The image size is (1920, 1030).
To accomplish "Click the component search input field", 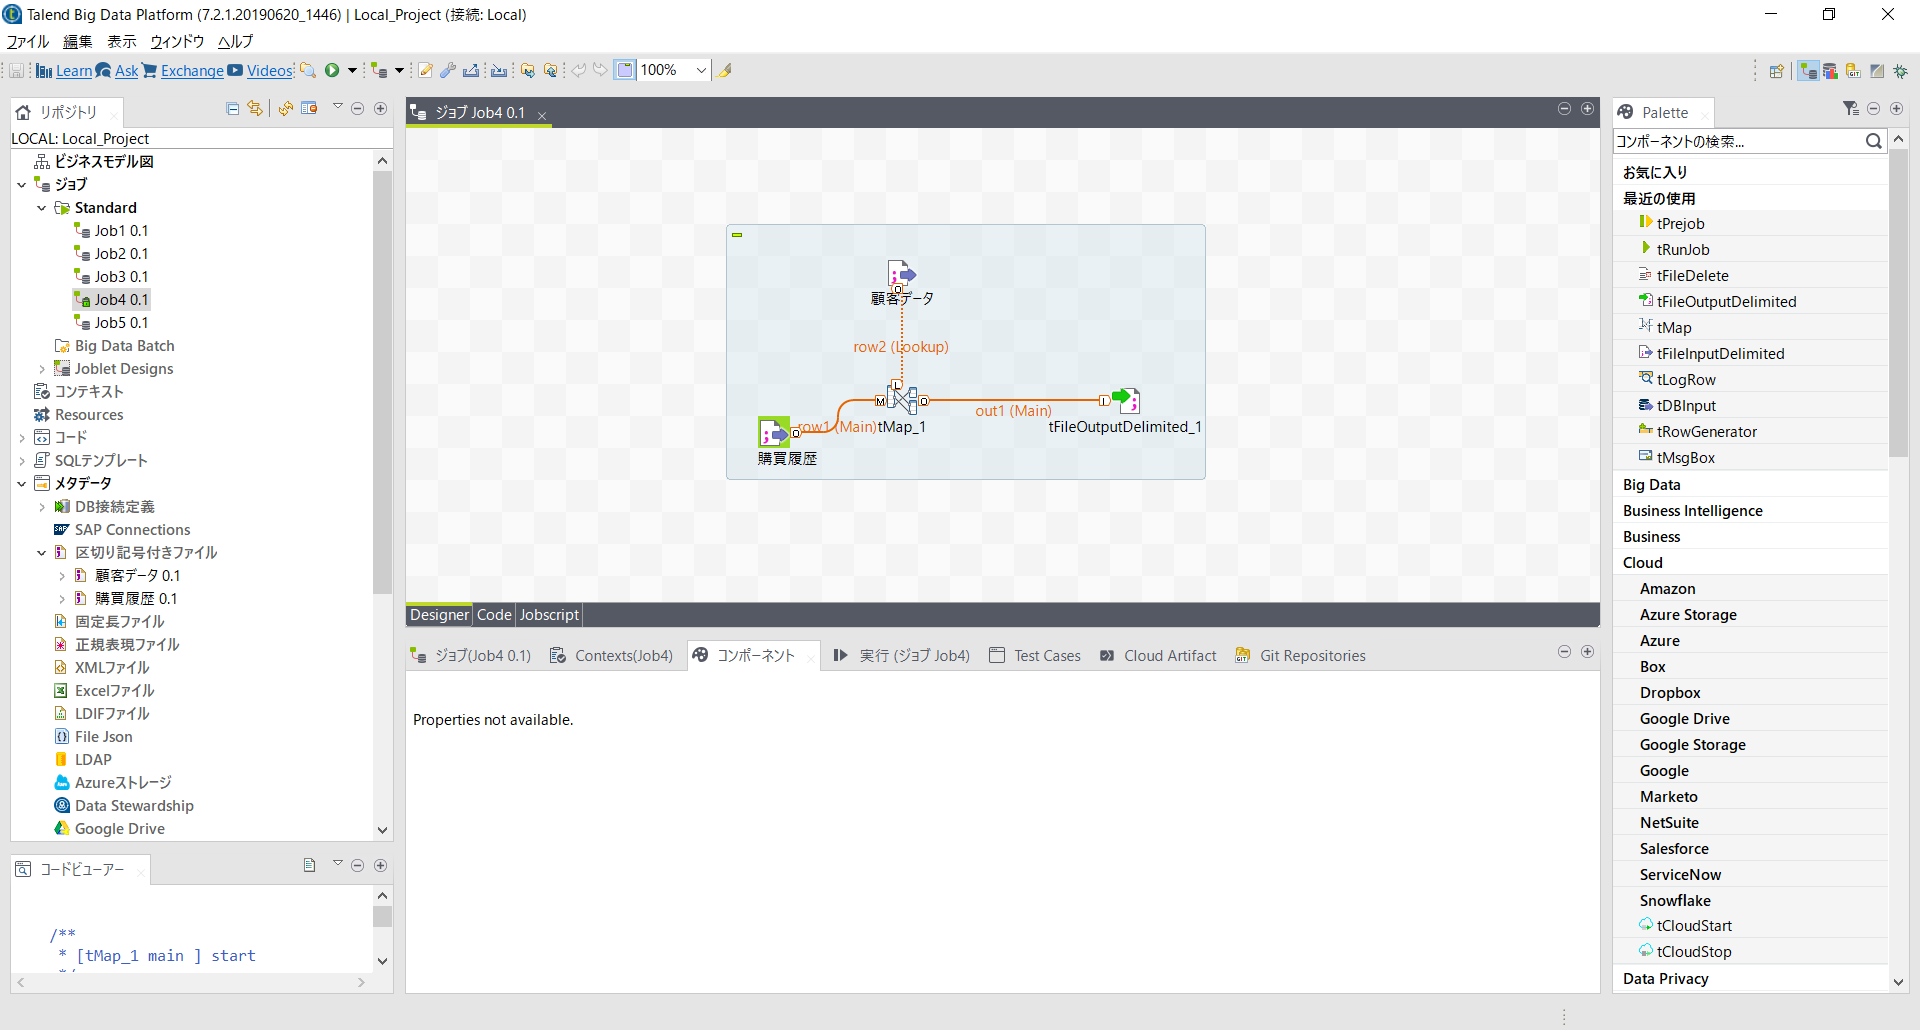I will pyautogui.click(x=1738, y=141).
